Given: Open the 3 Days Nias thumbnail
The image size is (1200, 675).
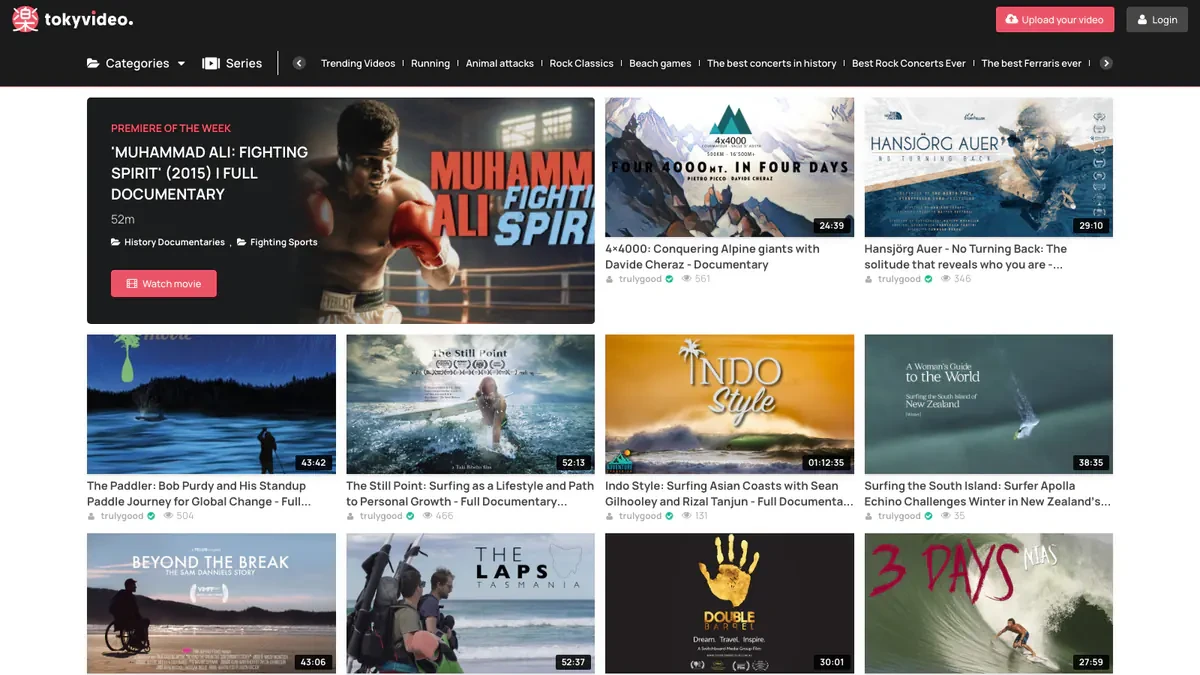Looking at the screenshot, I should click(988, 603).
